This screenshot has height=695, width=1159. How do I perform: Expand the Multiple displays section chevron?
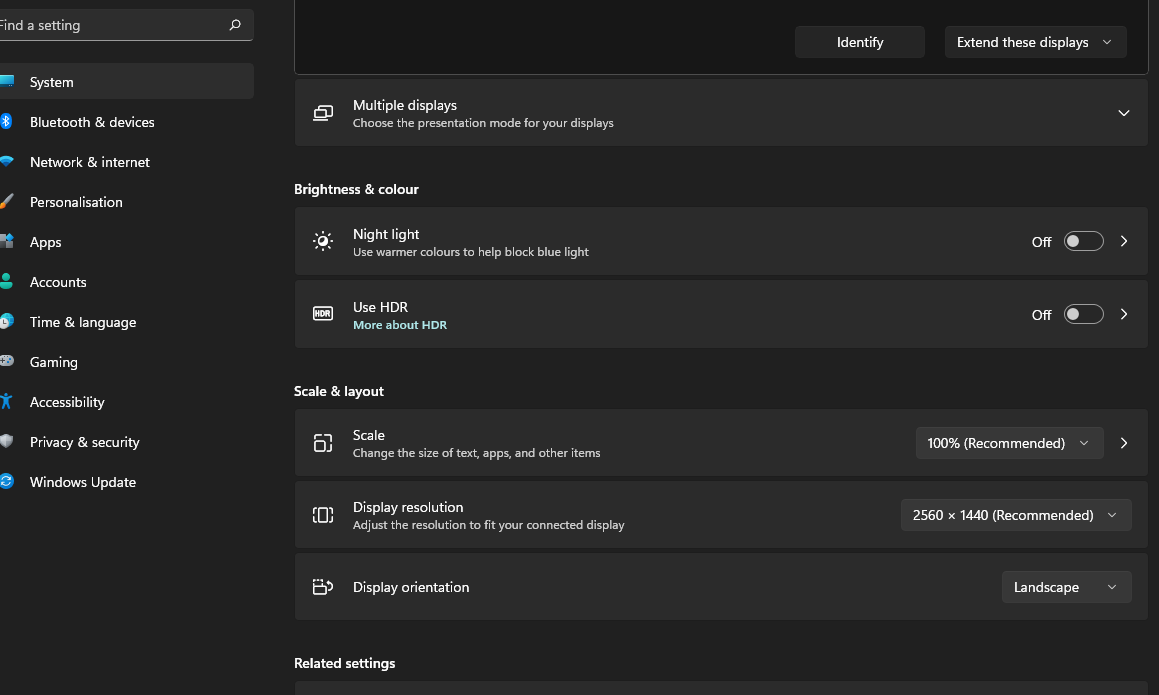click(1124, 113)
